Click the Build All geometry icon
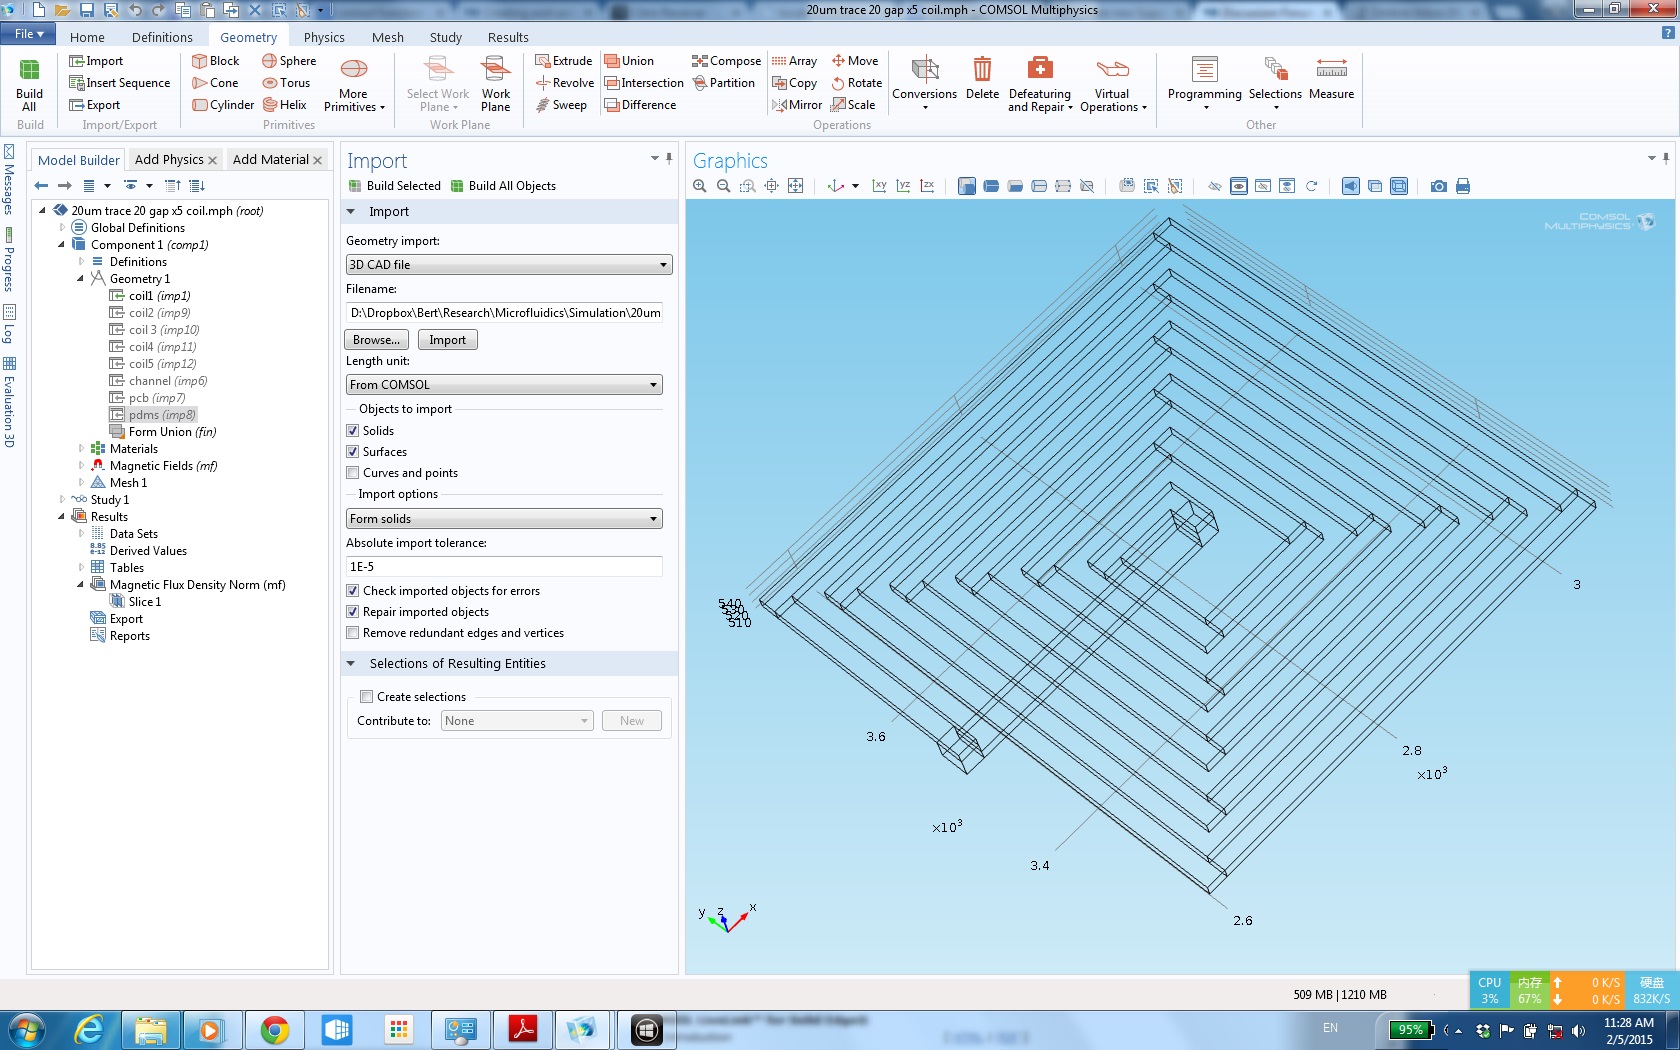The image size is (1680, 1050). click(29, 83)
